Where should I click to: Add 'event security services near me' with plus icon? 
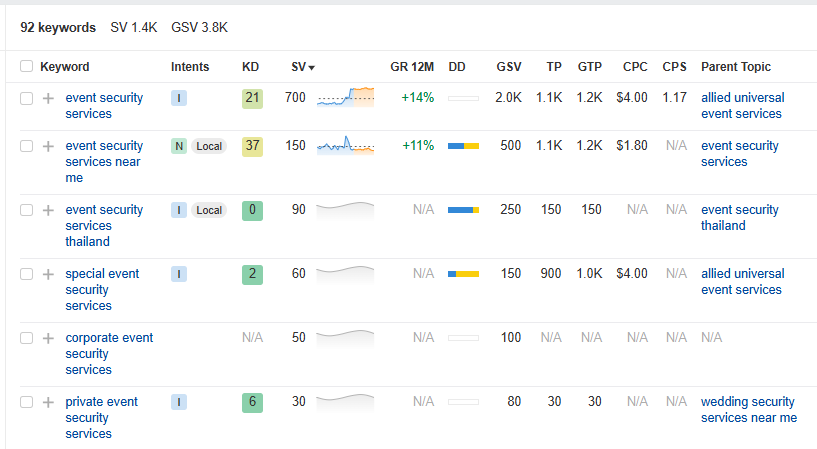[x=48, y=146]
